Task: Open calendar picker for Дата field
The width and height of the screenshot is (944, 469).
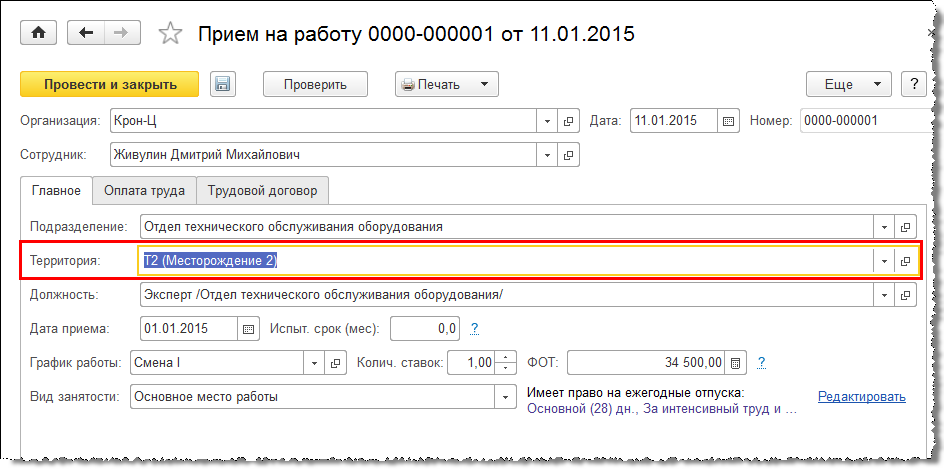Action: click(728, 121)
